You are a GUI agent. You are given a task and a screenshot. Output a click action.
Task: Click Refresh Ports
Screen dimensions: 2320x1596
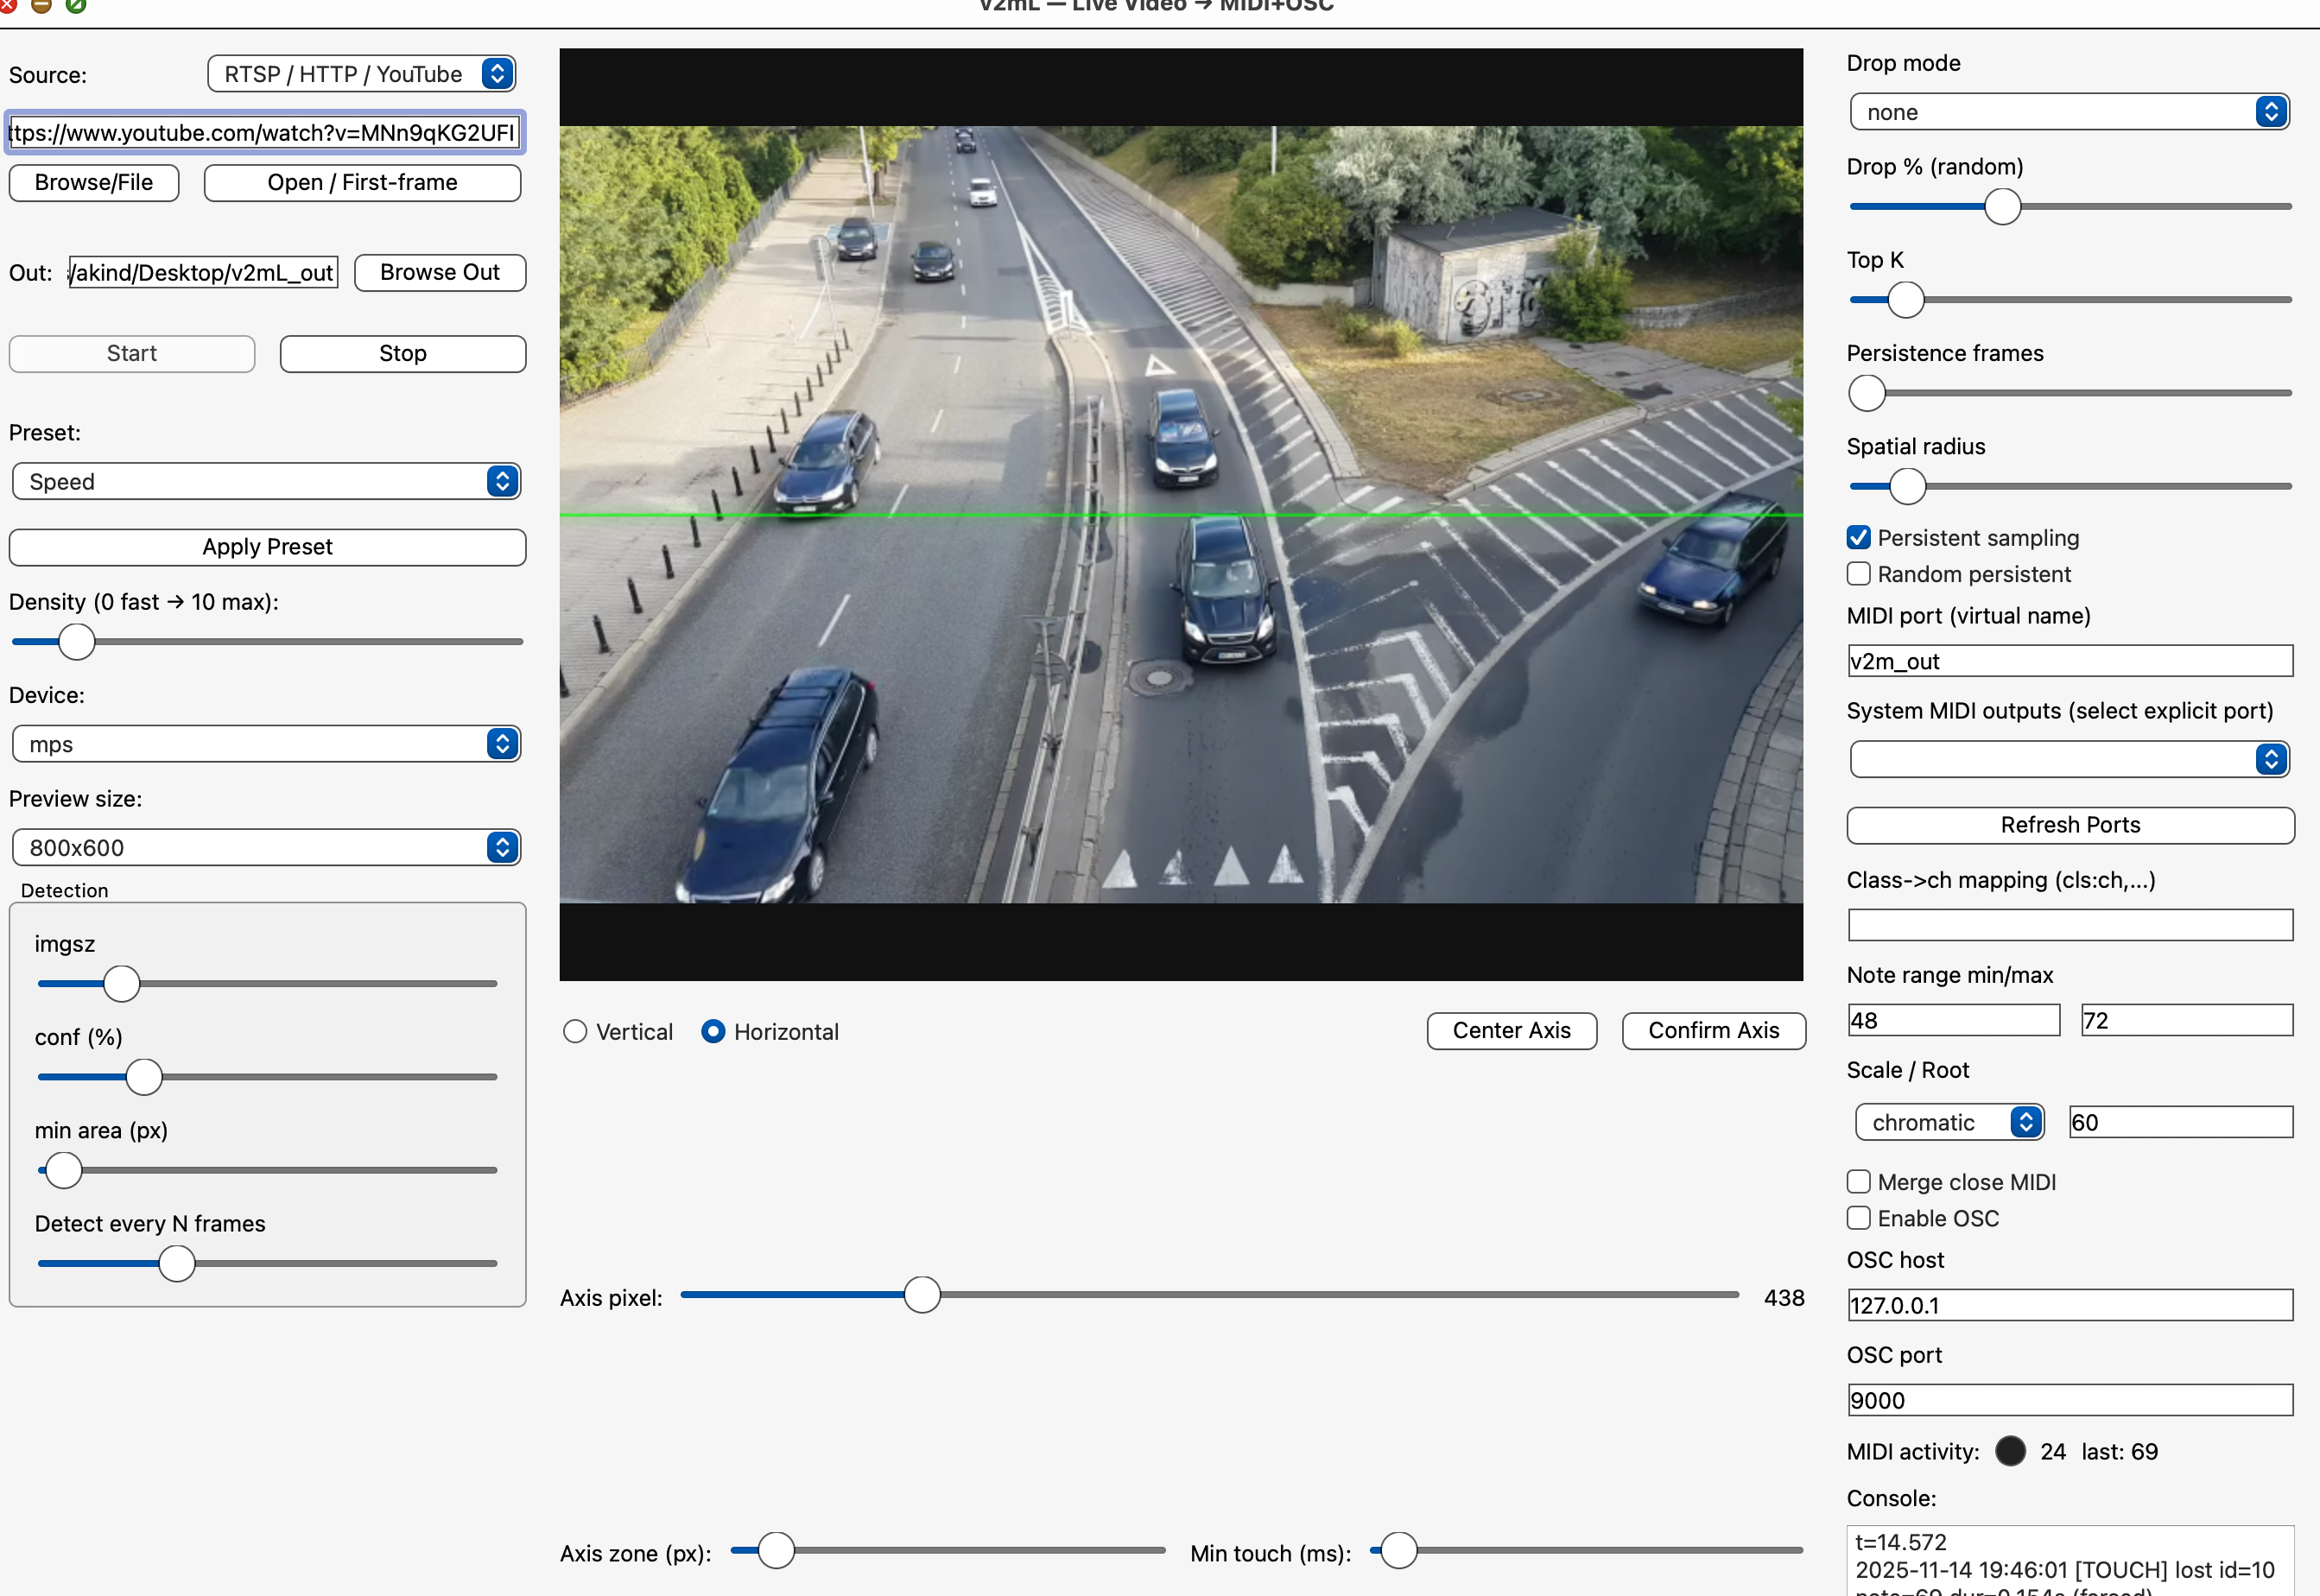[2069, 825]
